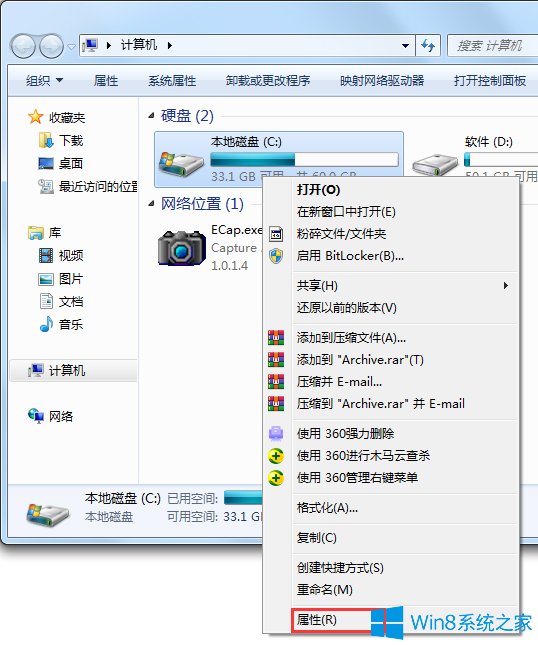Open 文档 library icon
This screenshot has width=538, height=645.
click(46, 301)
